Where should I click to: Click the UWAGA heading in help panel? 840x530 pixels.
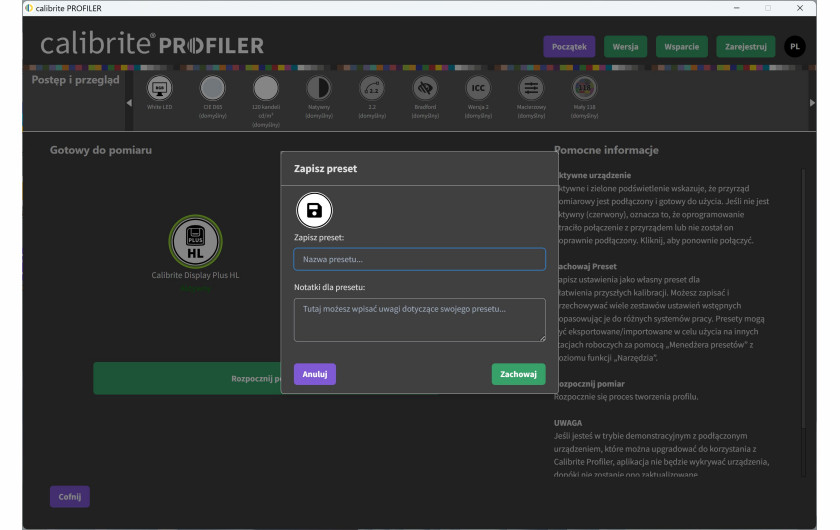(568, 423)
